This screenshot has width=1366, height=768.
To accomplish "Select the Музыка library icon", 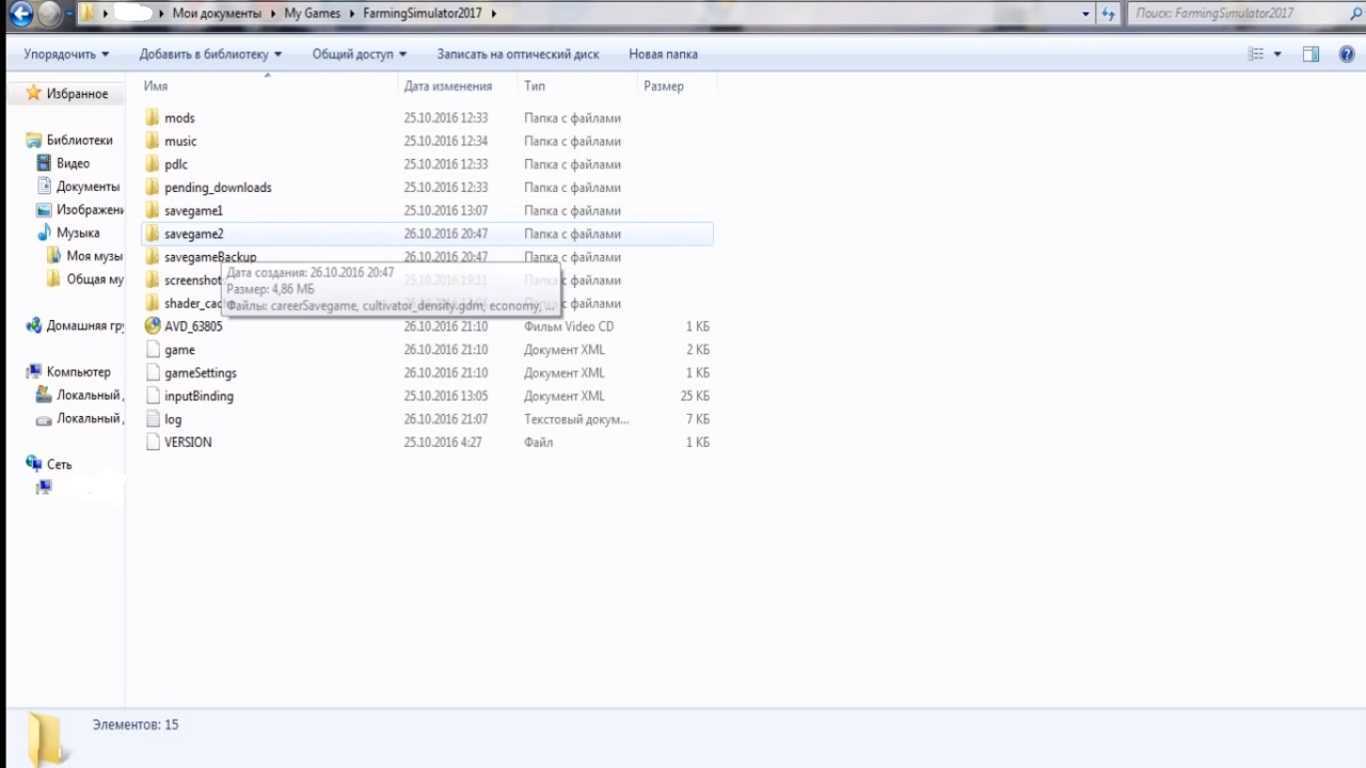I will point(43,233).
